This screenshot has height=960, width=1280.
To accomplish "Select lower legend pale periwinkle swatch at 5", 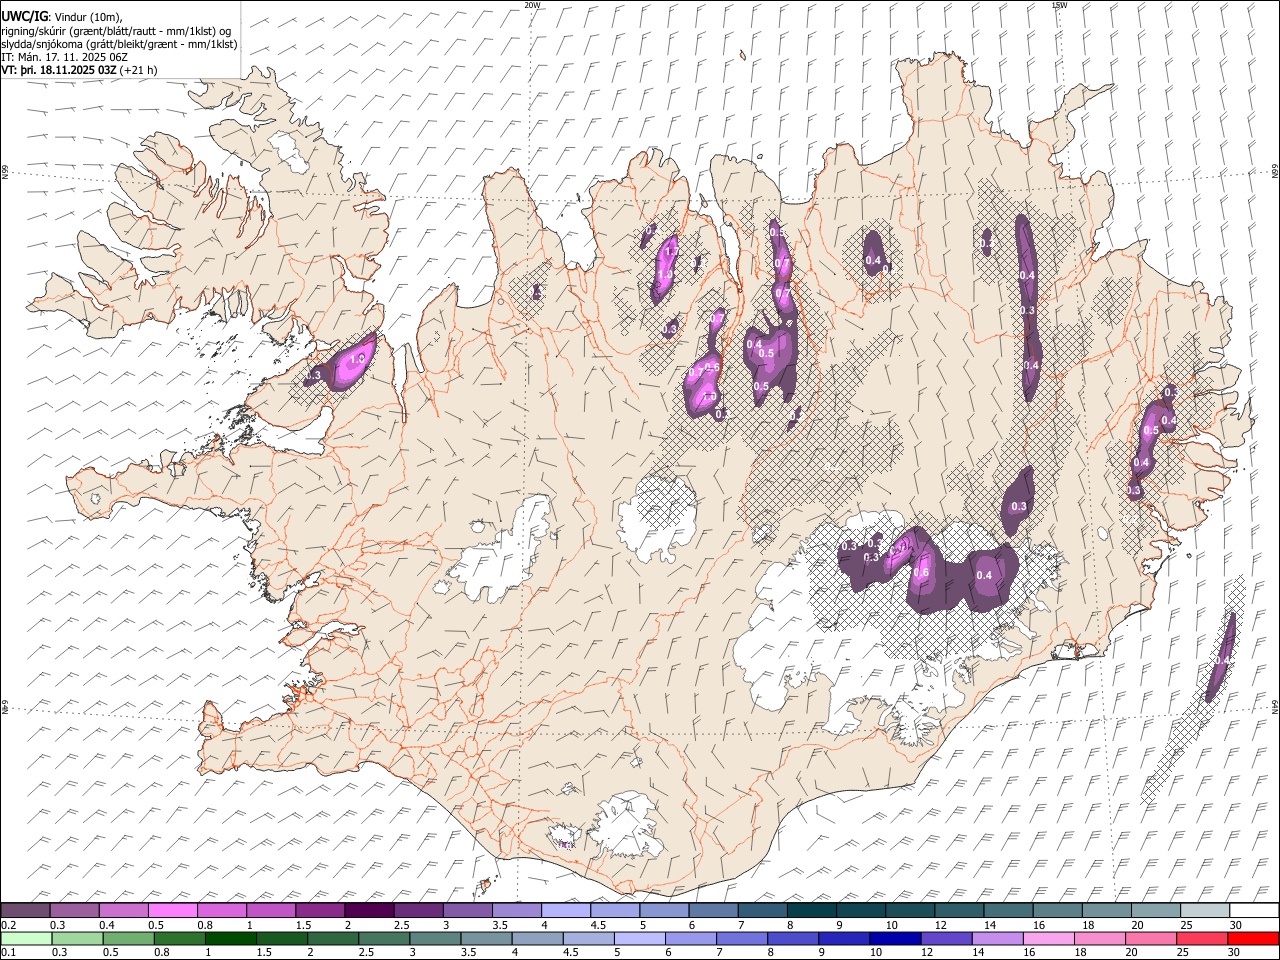I will click(639, 938).
